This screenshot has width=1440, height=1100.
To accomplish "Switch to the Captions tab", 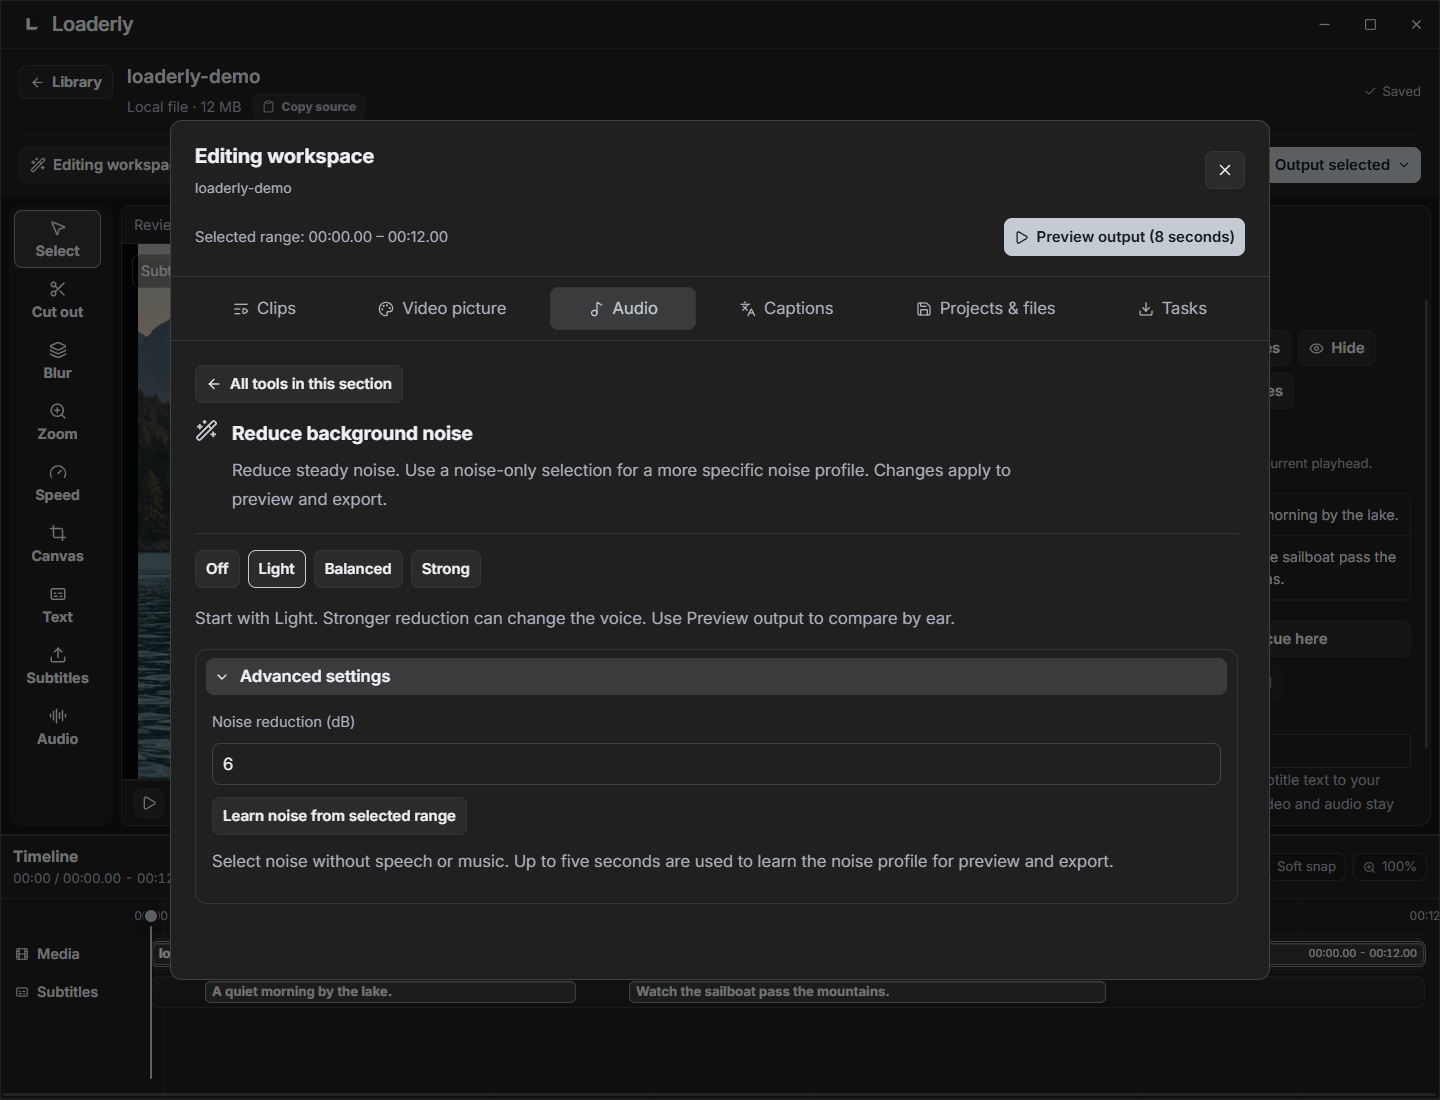I will click(x=786, y=309).
